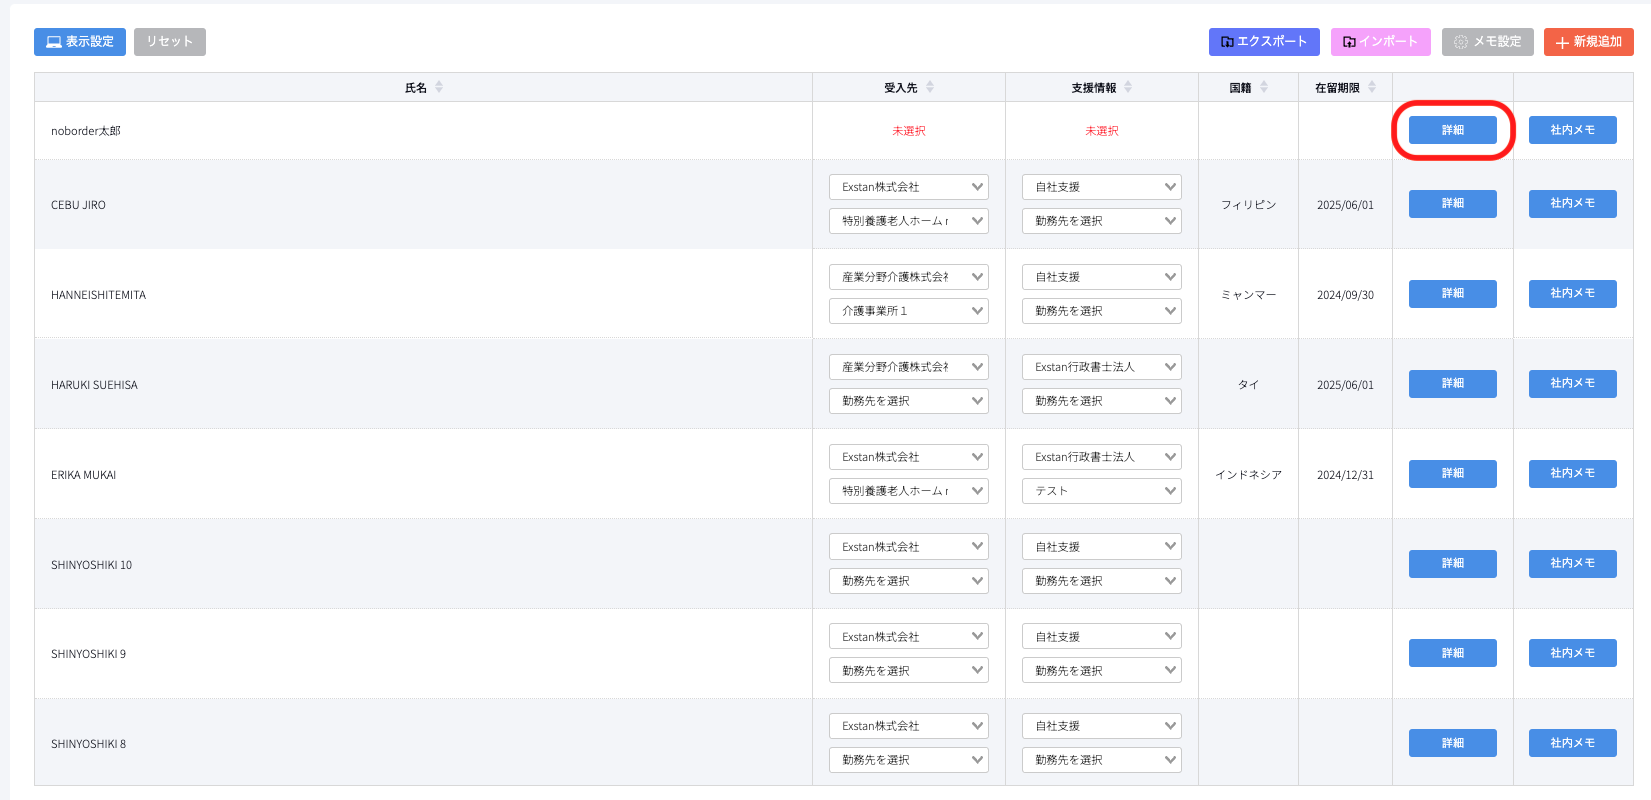Open 社内メモ for CEBU JIRO

tap(1572, 204)
